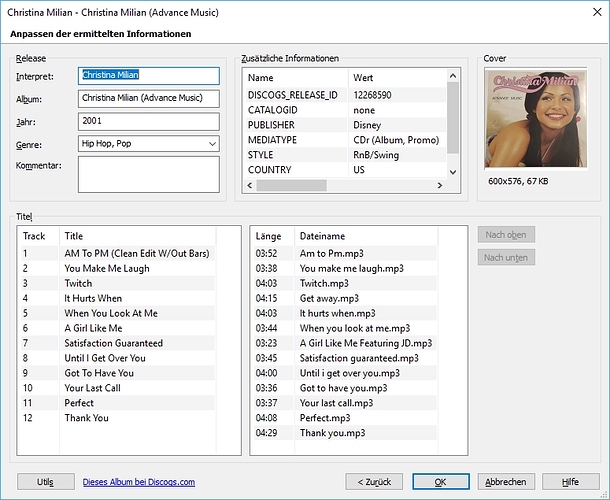
Task: Cancel with the Abbrechen button
Action: [506, 482]
